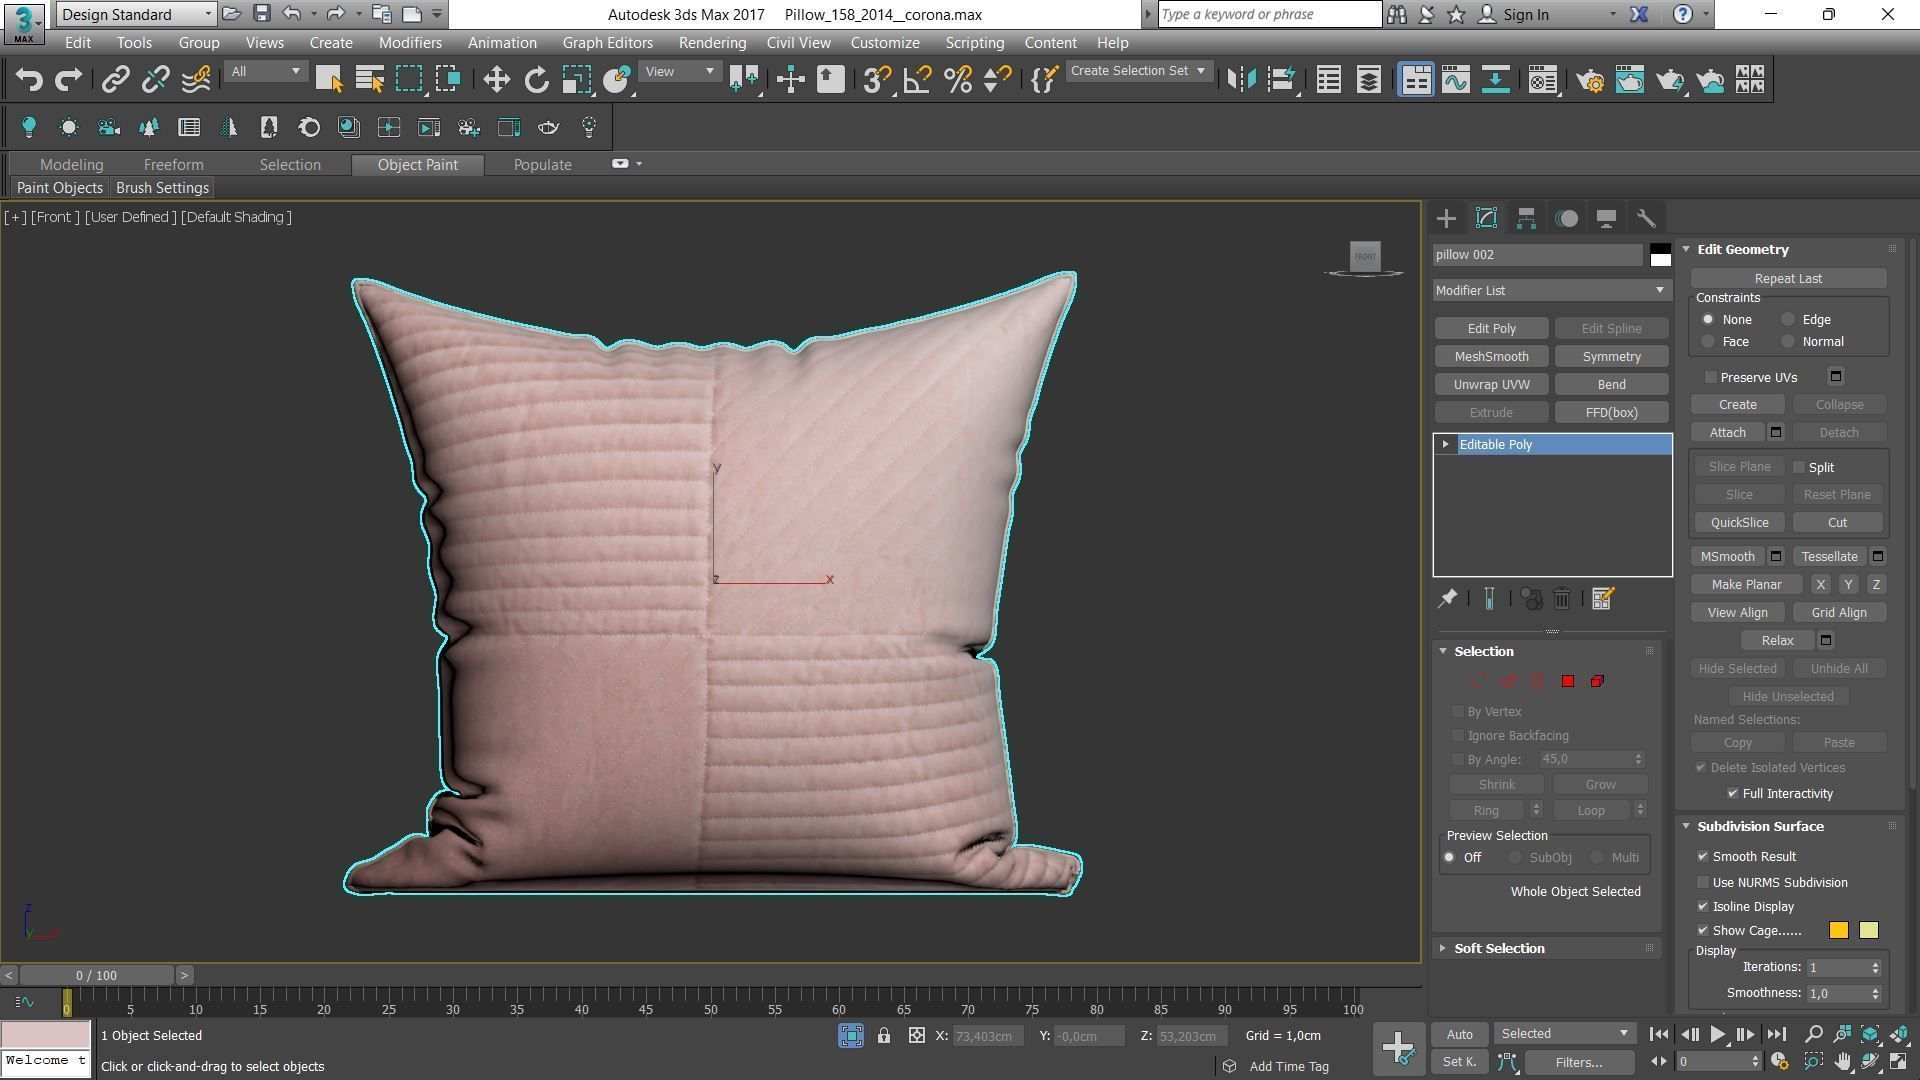Screen dimensions: 1920x1080
Task: Open the Modifiers menu
Action: tap(410, 43)
